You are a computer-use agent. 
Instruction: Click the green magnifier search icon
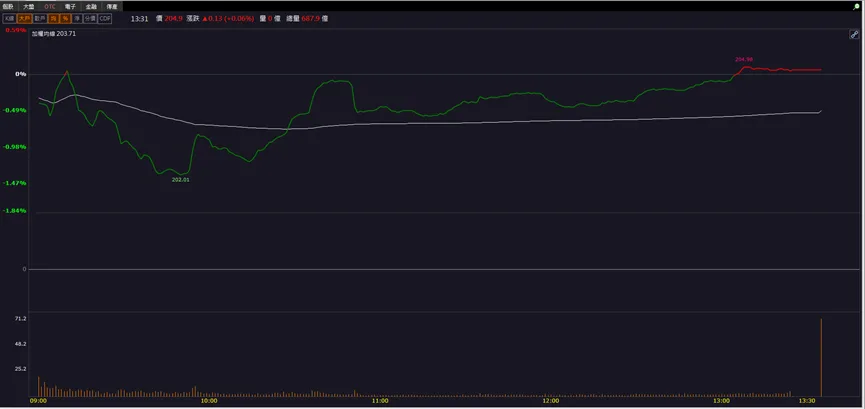click(856, 7)
